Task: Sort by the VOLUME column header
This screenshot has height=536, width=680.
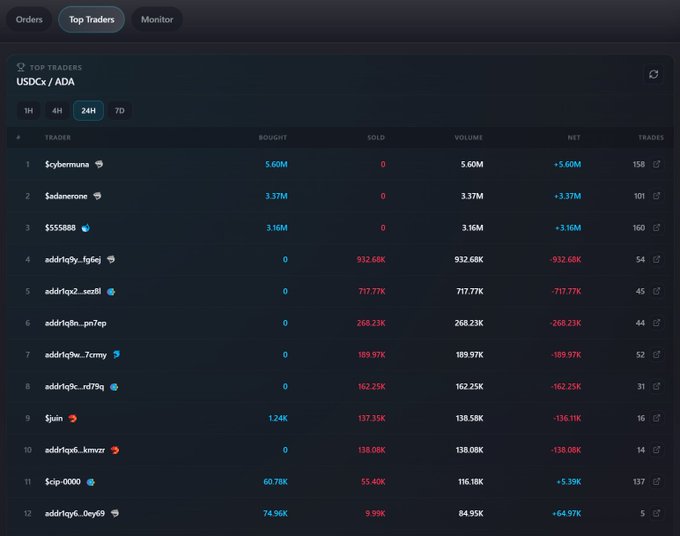Action: (468, 137)
